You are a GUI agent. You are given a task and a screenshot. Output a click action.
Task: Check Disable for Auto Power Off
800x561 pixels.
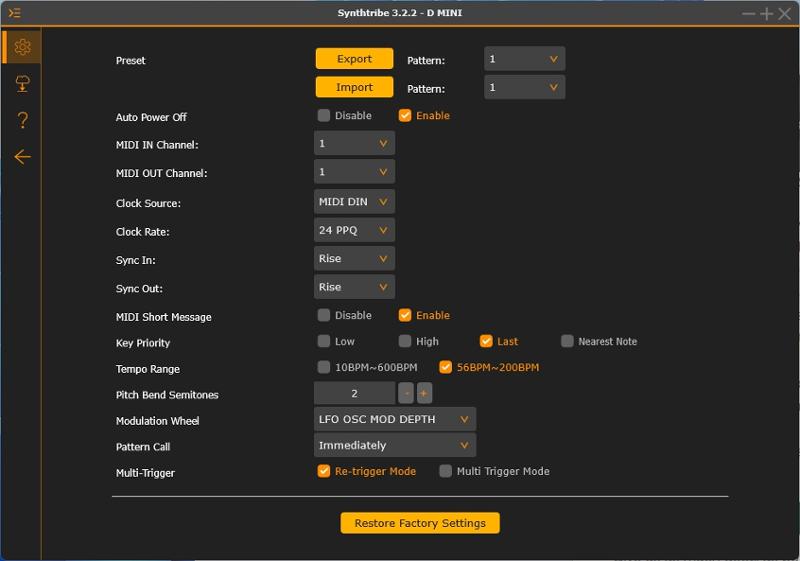[323, 115]
